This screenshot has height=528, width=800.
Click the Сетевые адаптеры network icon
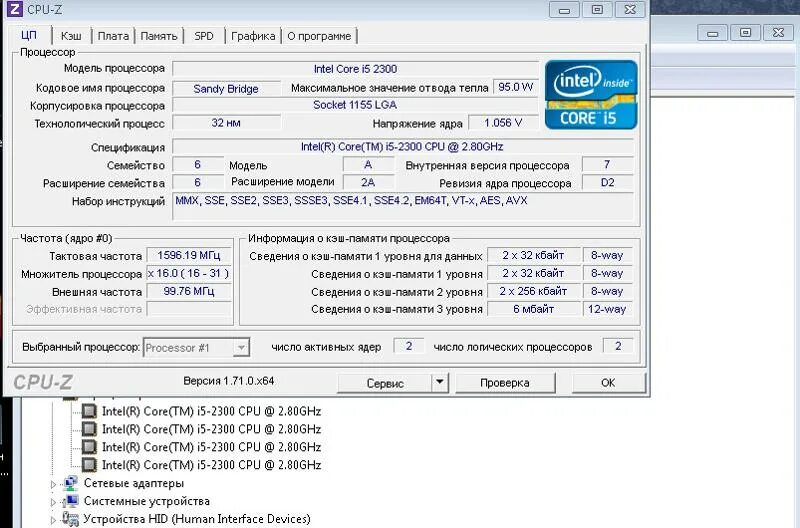coord(70,483)
